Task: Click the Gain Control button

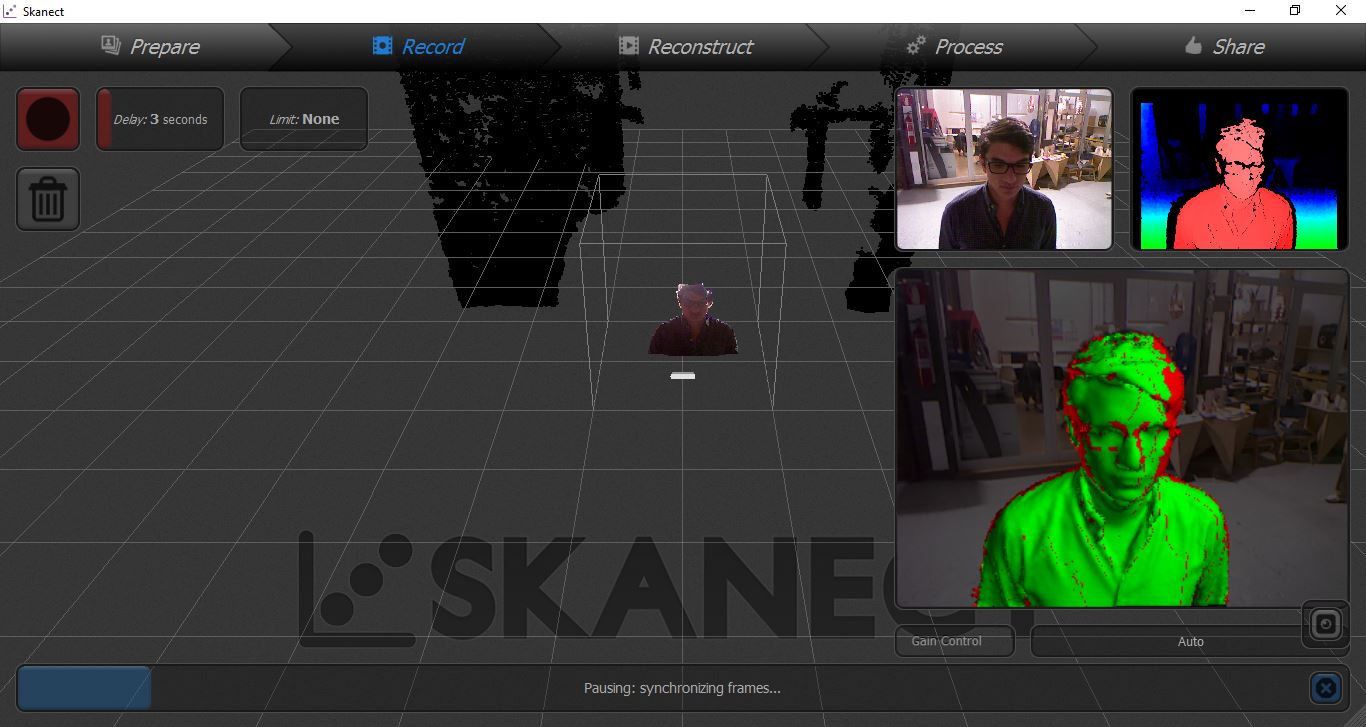Action: 954,641
